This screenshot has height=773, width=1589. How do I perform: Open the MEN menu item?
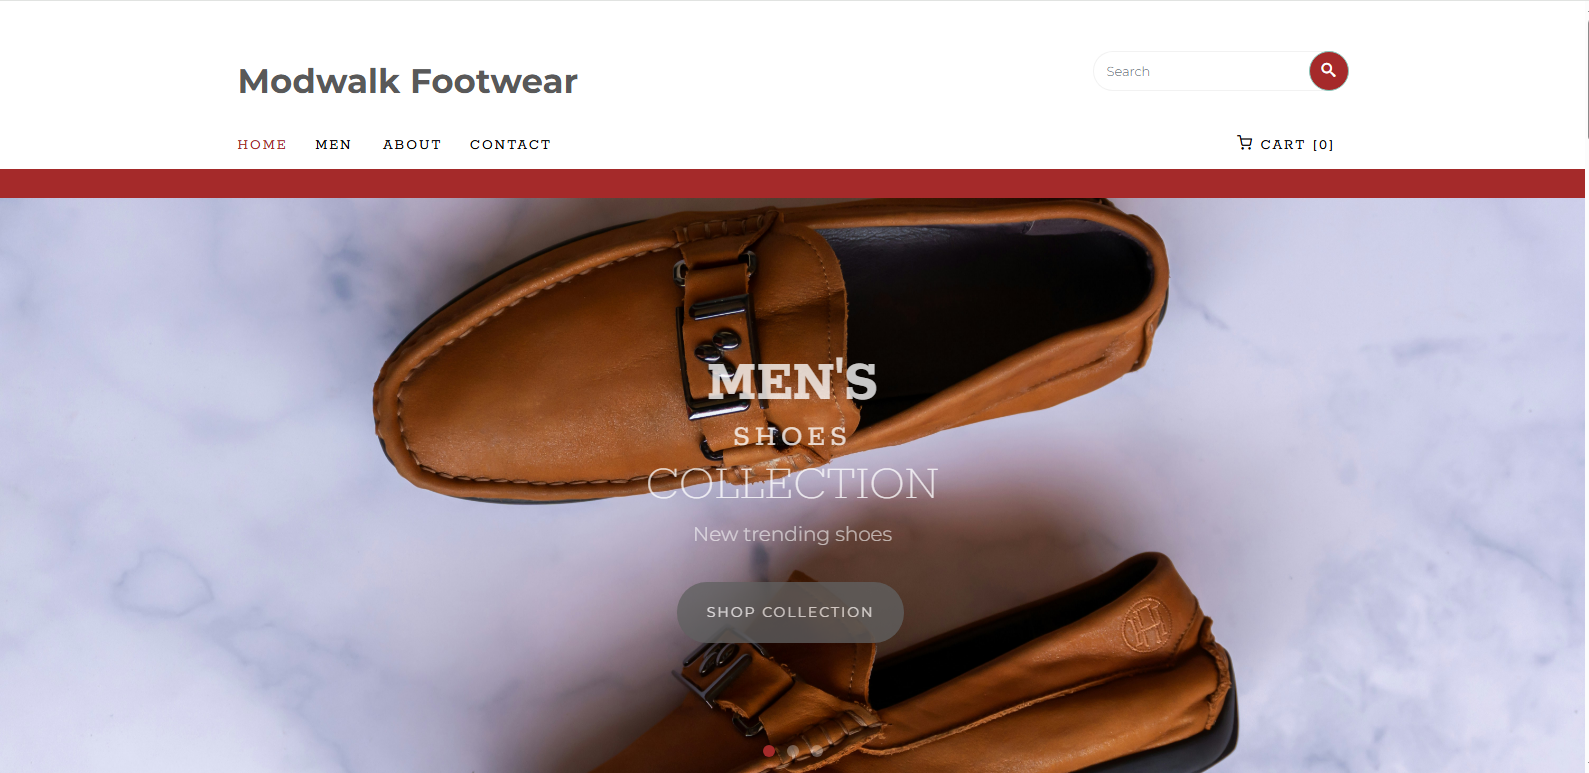(x=333, y=145)
